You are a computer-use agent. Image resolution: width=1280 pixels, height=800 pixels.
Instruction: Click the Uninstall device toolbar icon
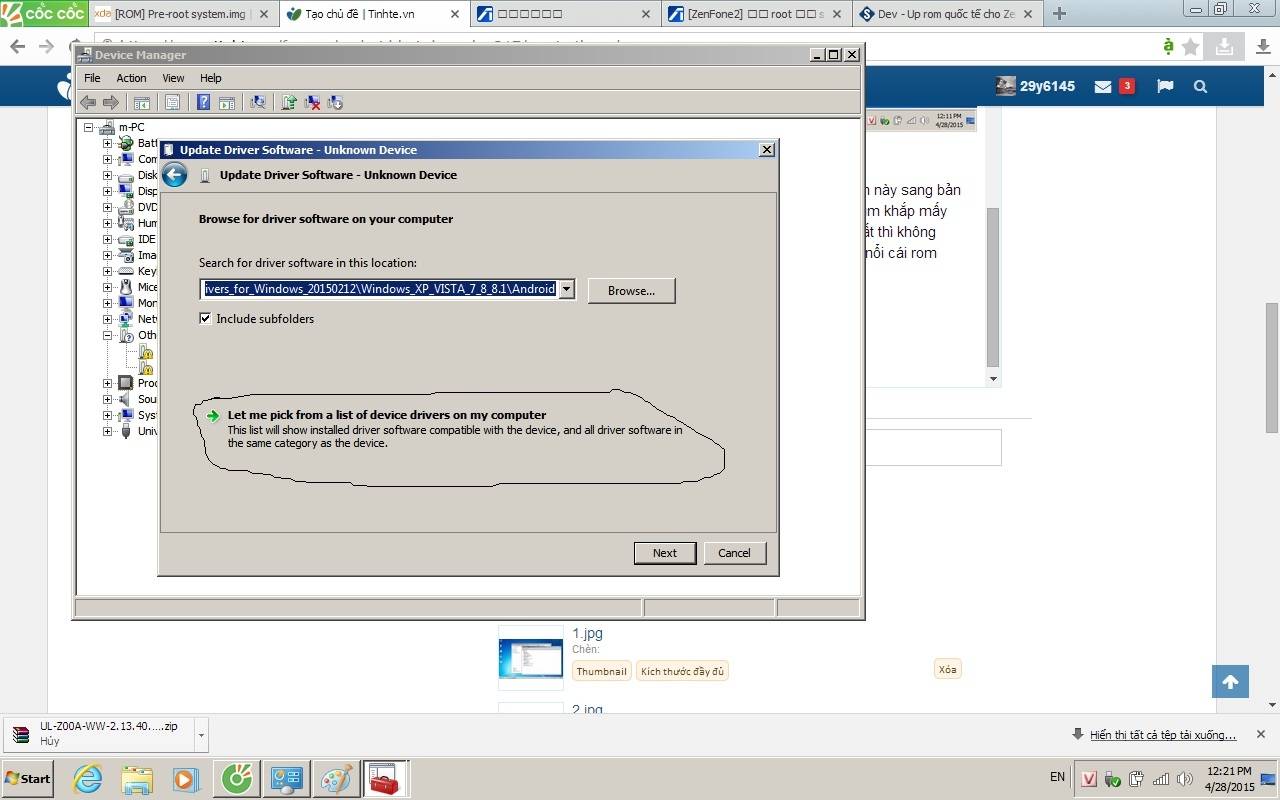point(313,102)
